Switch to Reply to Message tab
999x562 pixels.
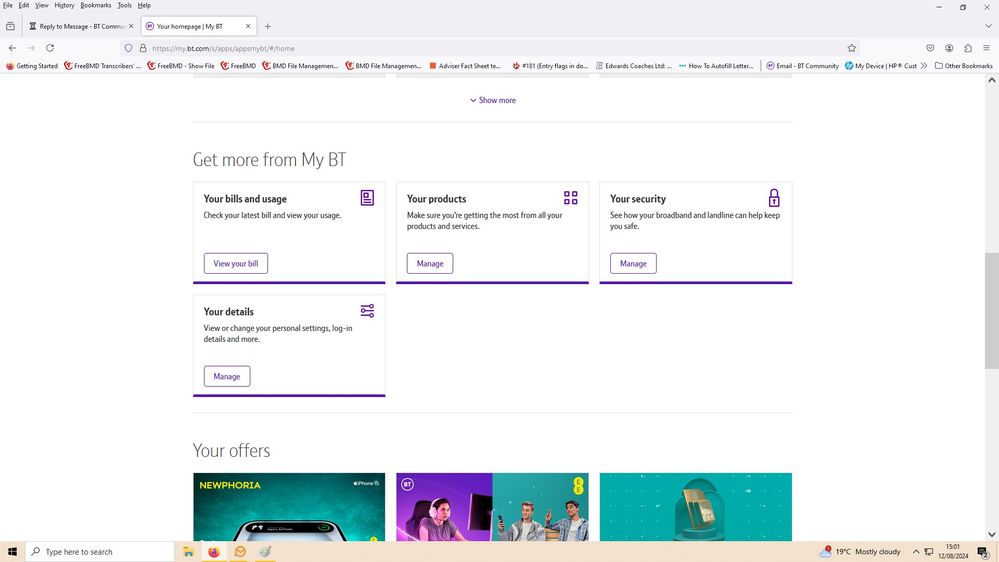click(80, 26)
